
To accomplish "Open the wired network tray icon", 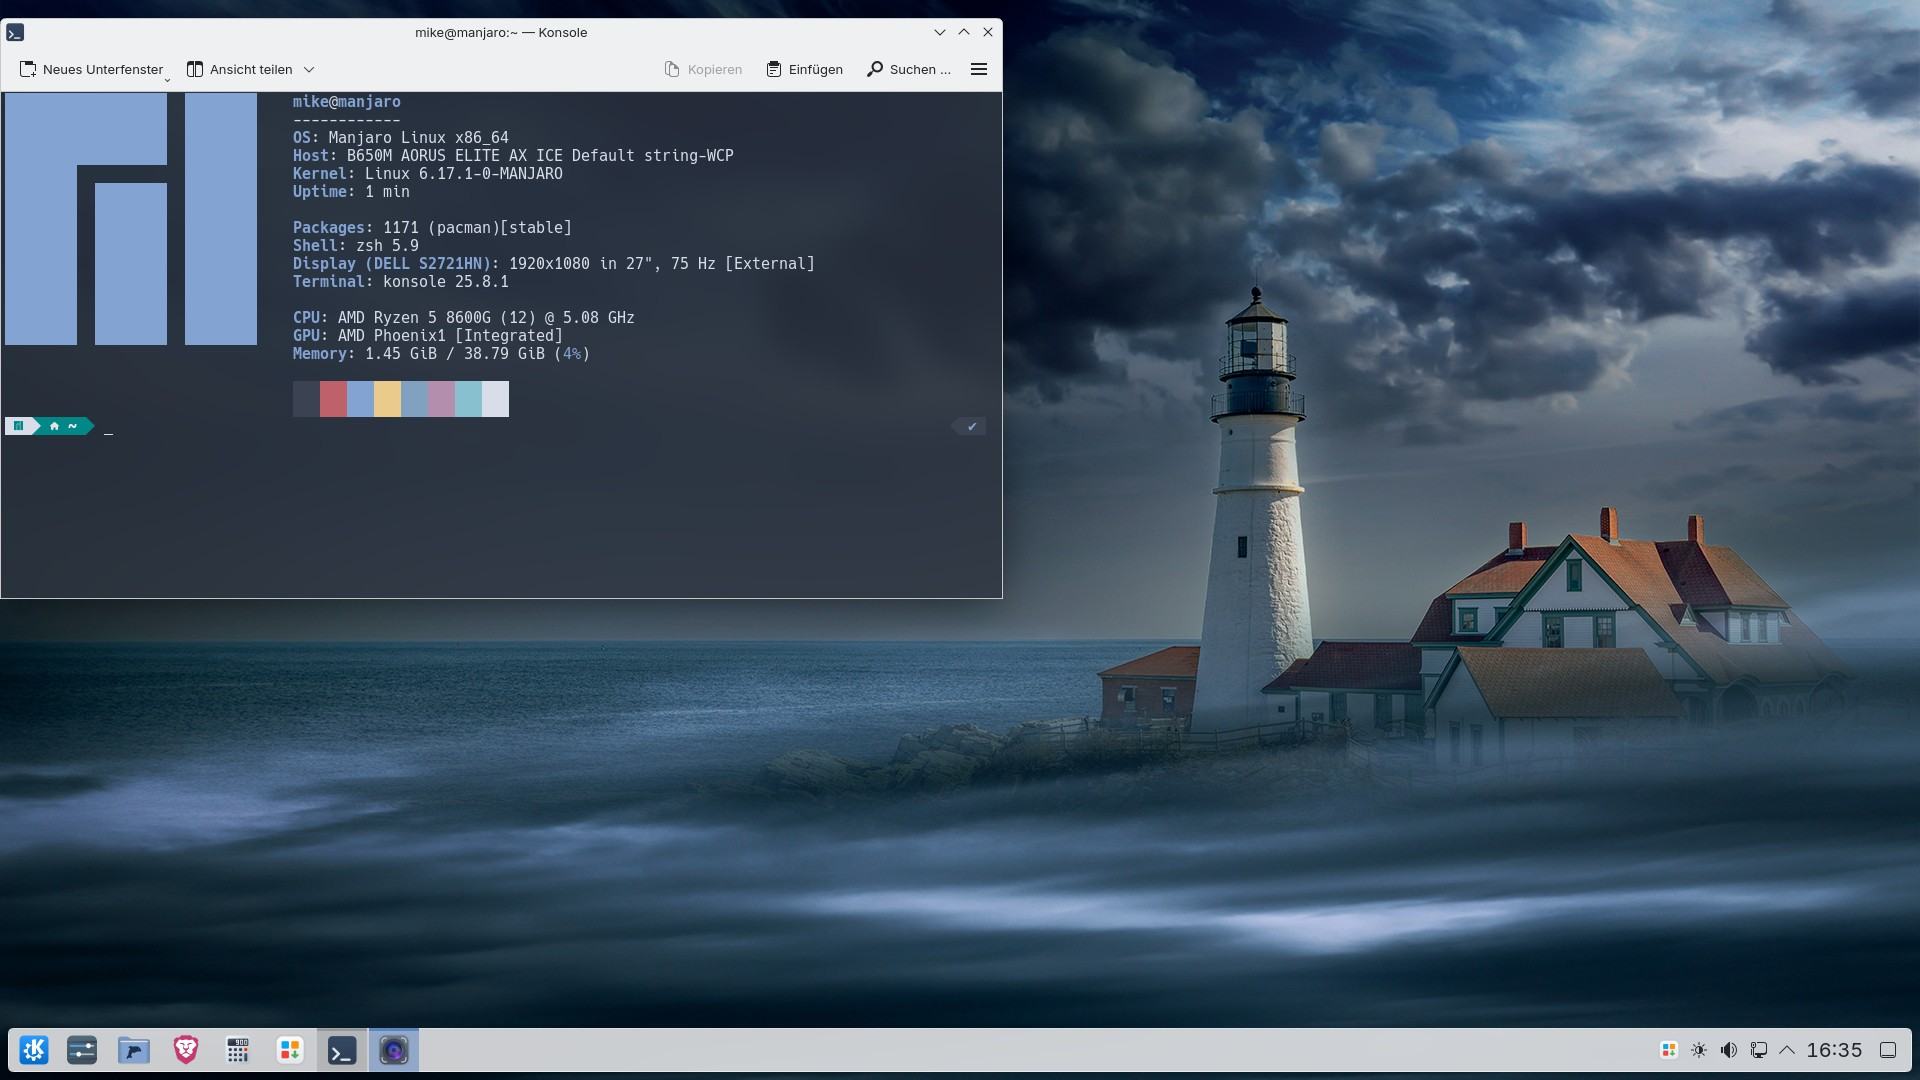I will point(1758,1050).
